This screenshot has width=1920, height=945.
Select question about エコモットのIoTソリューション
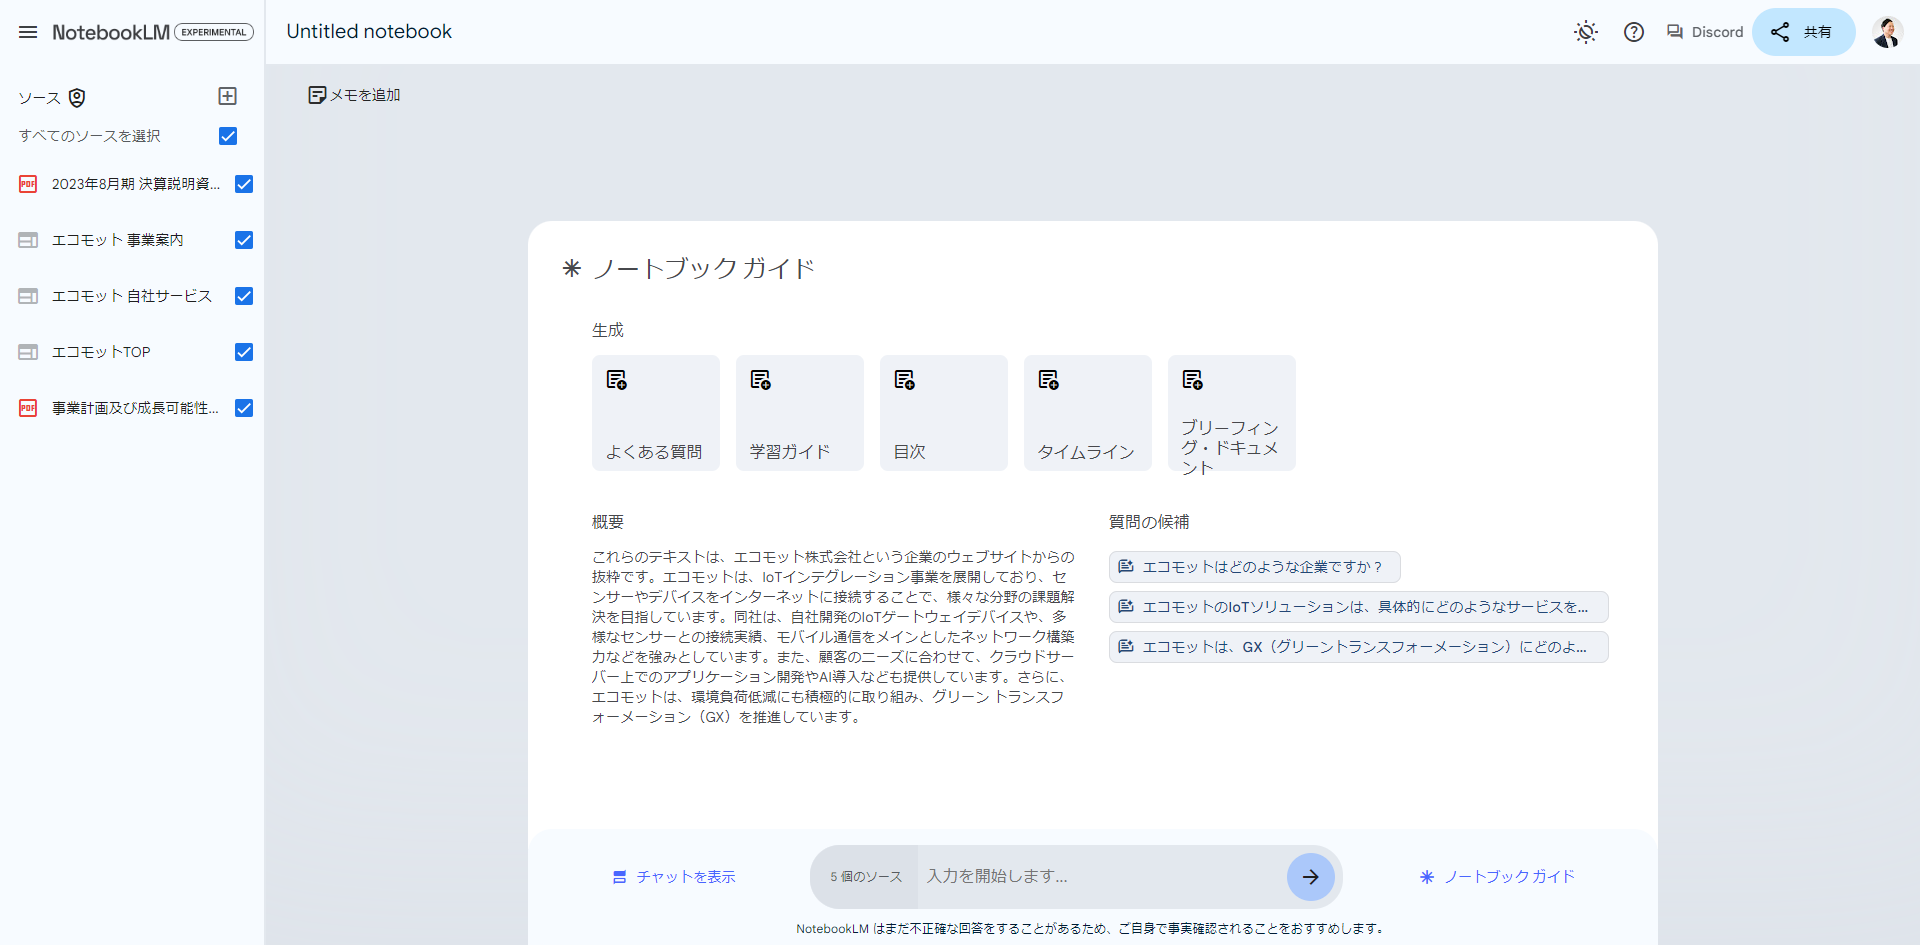pyautogui.click(x=1358, y=607)
